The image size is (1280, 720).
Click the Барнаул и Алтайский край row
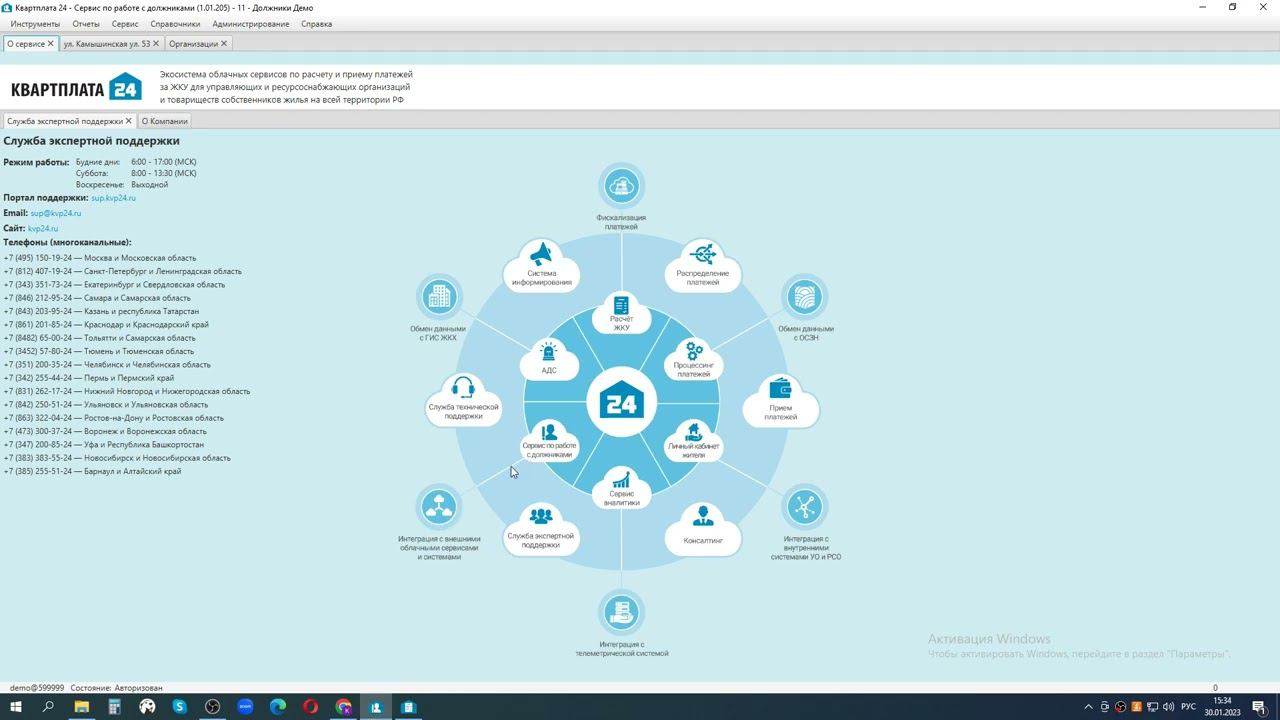pos(92,471)
